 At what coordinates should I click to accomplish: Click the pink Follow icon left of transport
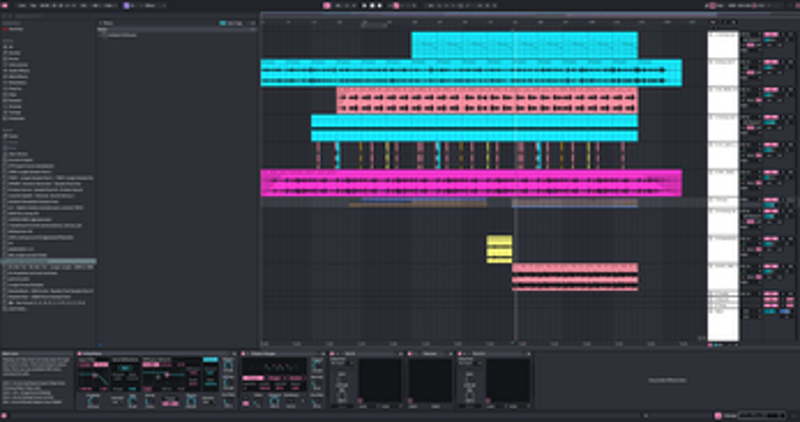[327, 6]
